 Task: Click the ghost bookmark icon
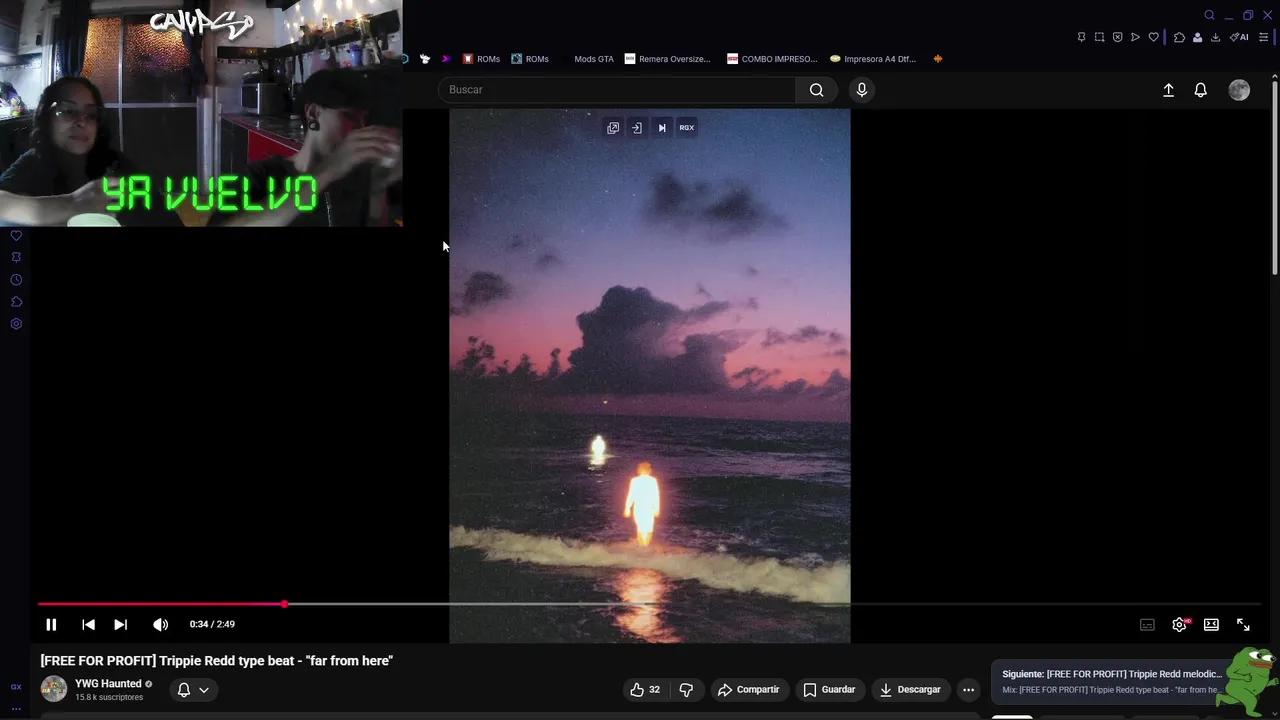[x=425, y=59]
